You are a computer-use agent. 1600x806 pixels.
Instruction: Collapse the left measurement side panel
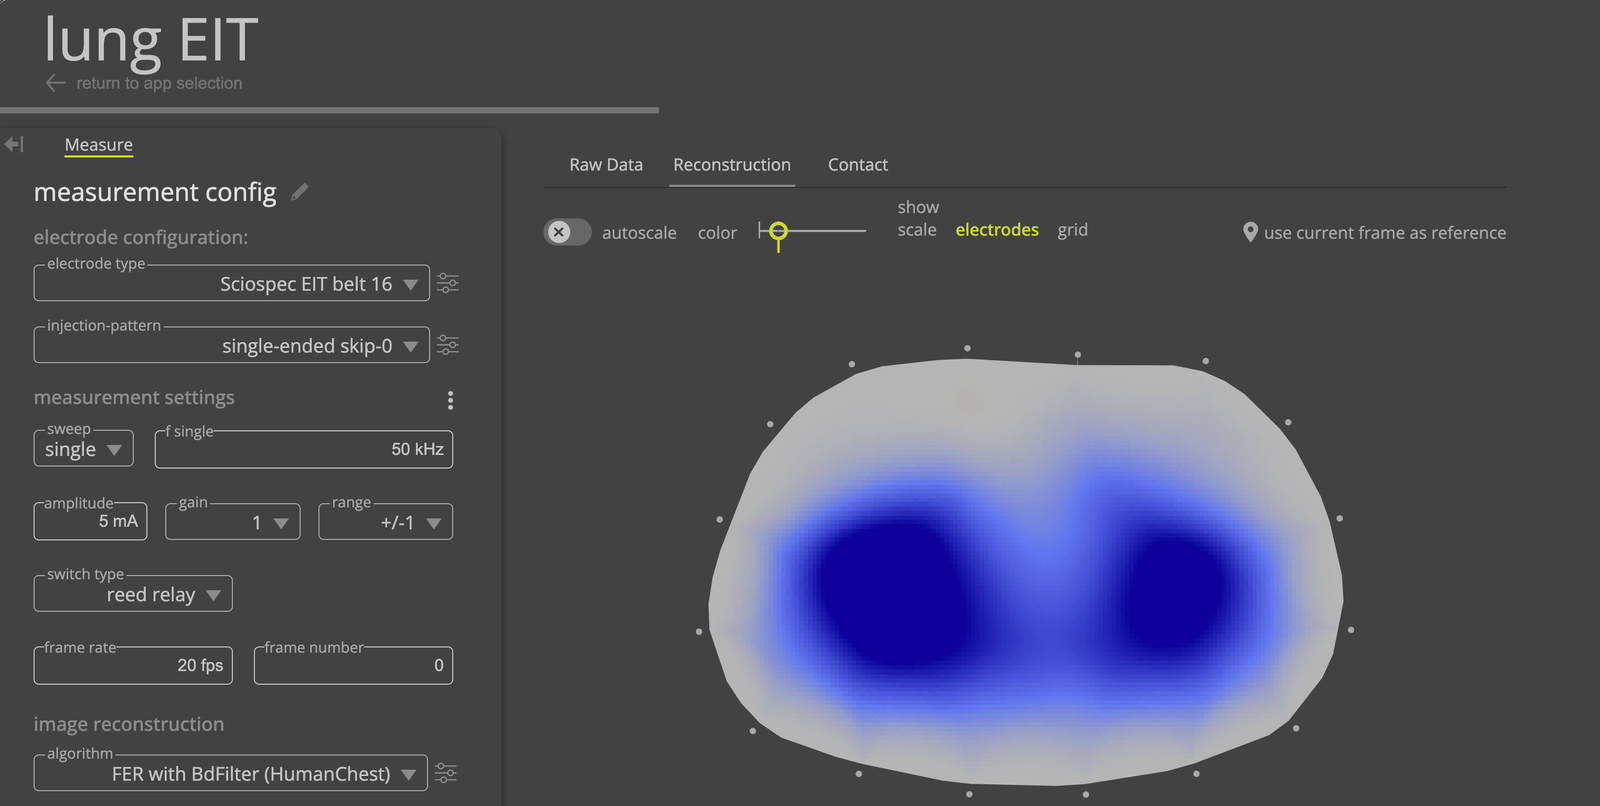coord(14,145)
